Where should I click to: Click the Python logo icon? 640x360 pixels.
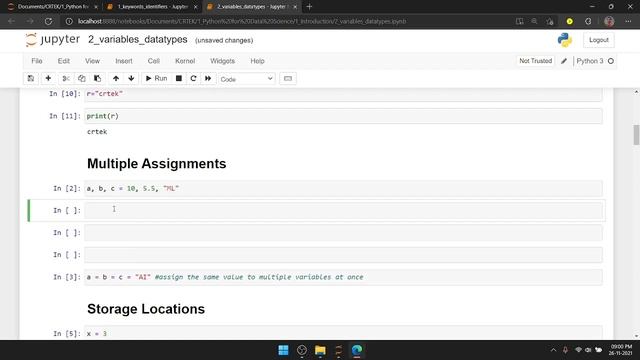[564, 40]
